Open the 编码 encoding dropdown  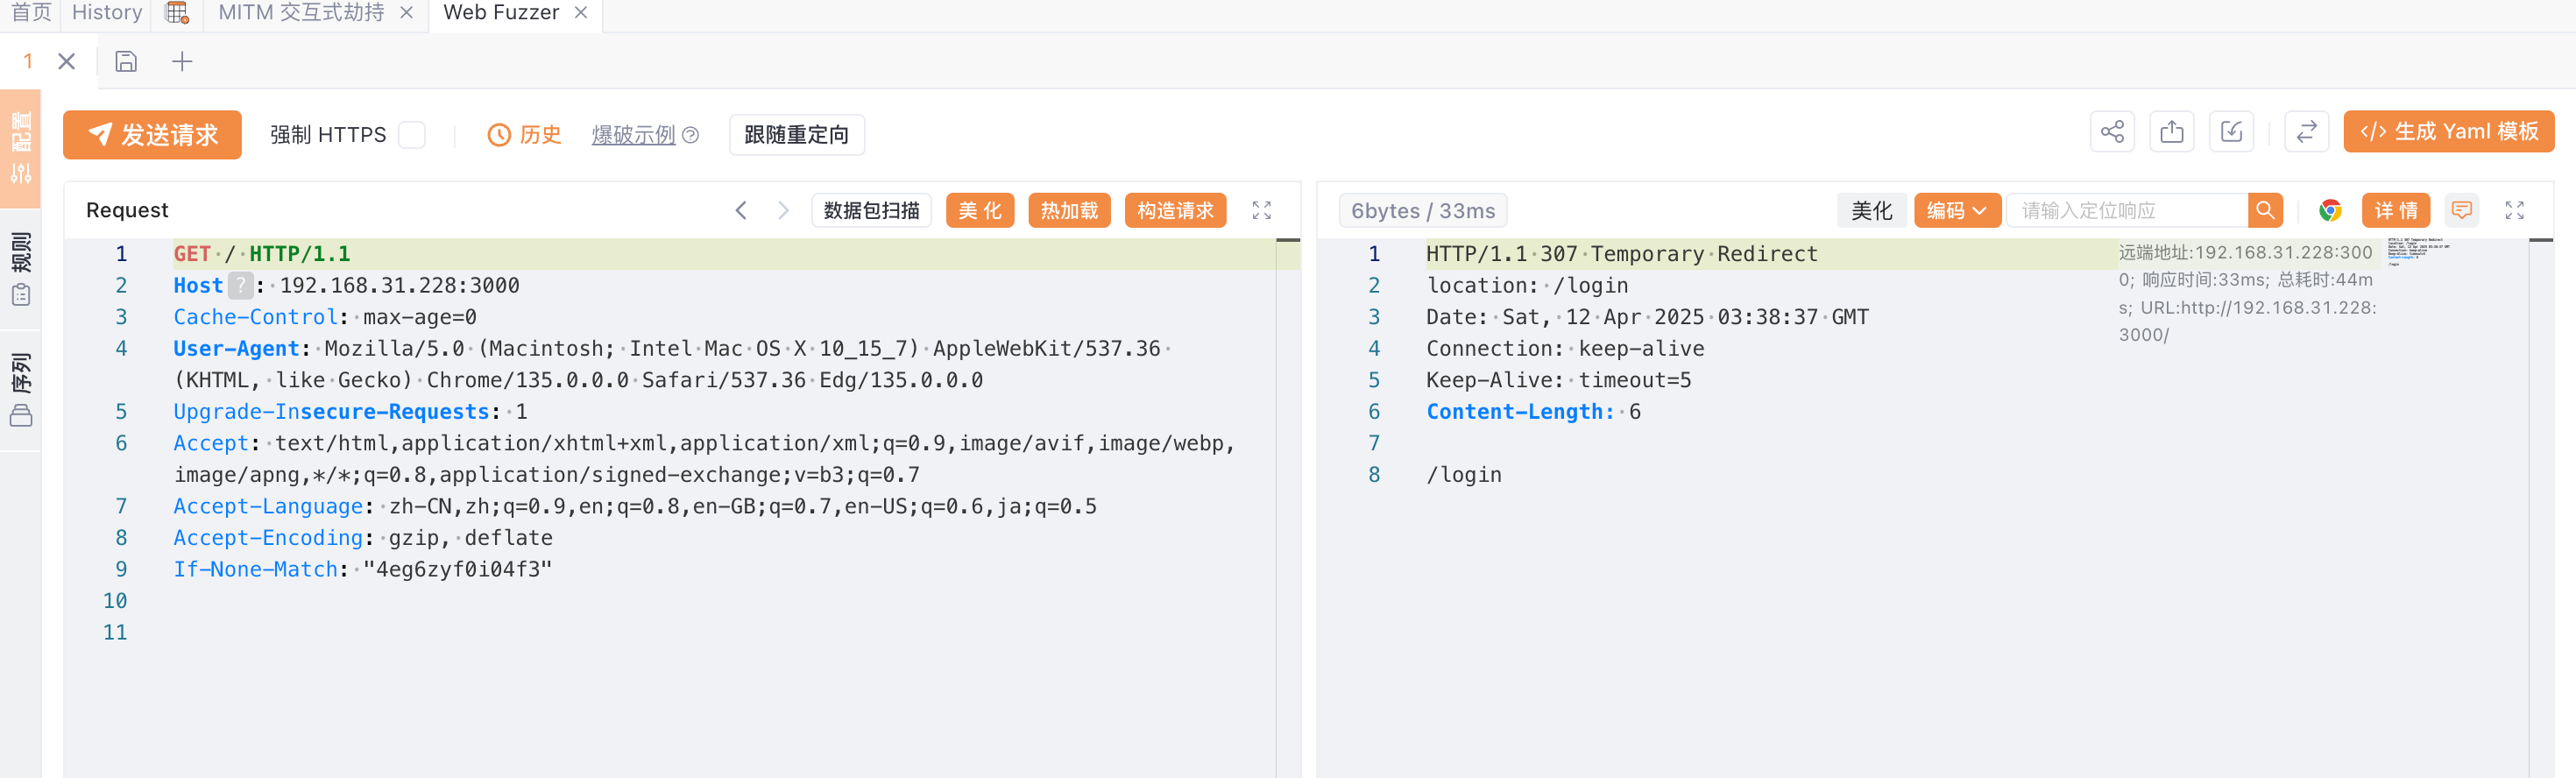(1957, 210)
